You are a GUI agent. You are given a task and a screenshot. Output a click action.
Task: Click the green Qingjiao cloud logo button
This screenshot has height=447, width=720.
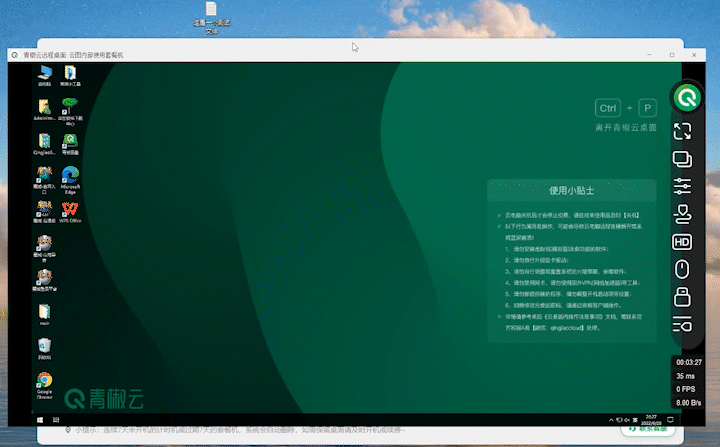pos(687,97)
